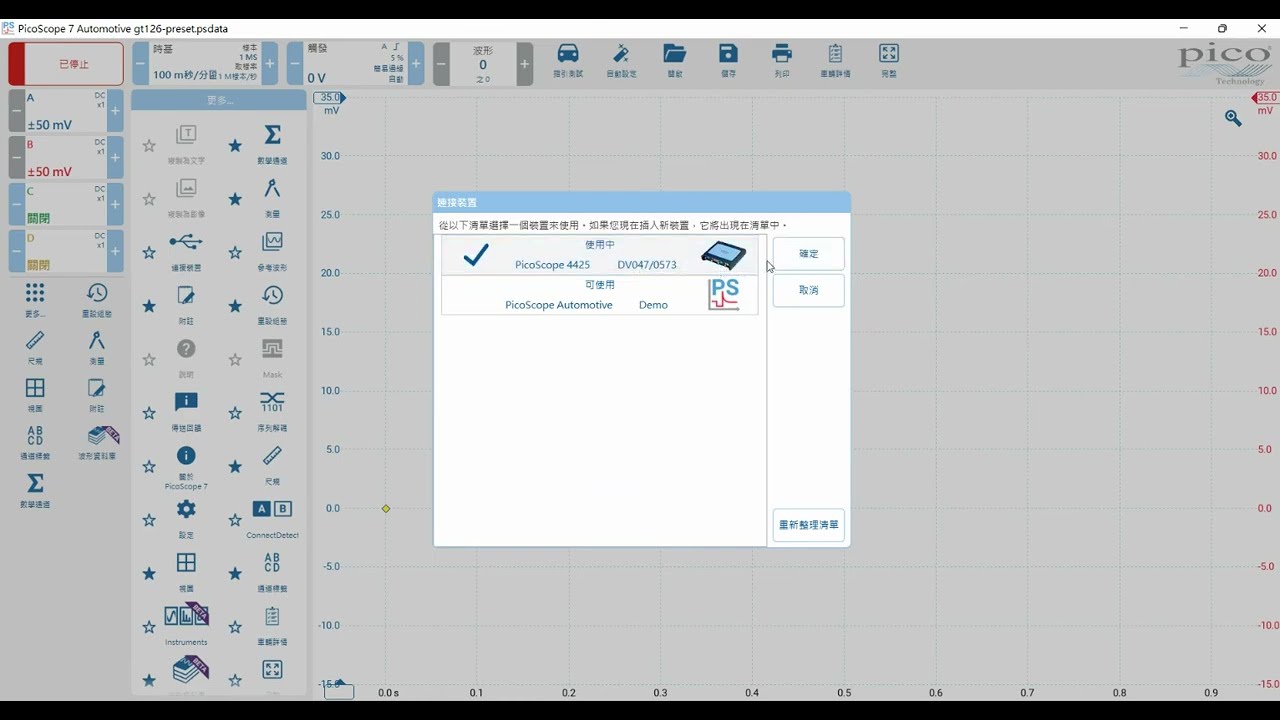Open channel C settings panel

(66, 204)
